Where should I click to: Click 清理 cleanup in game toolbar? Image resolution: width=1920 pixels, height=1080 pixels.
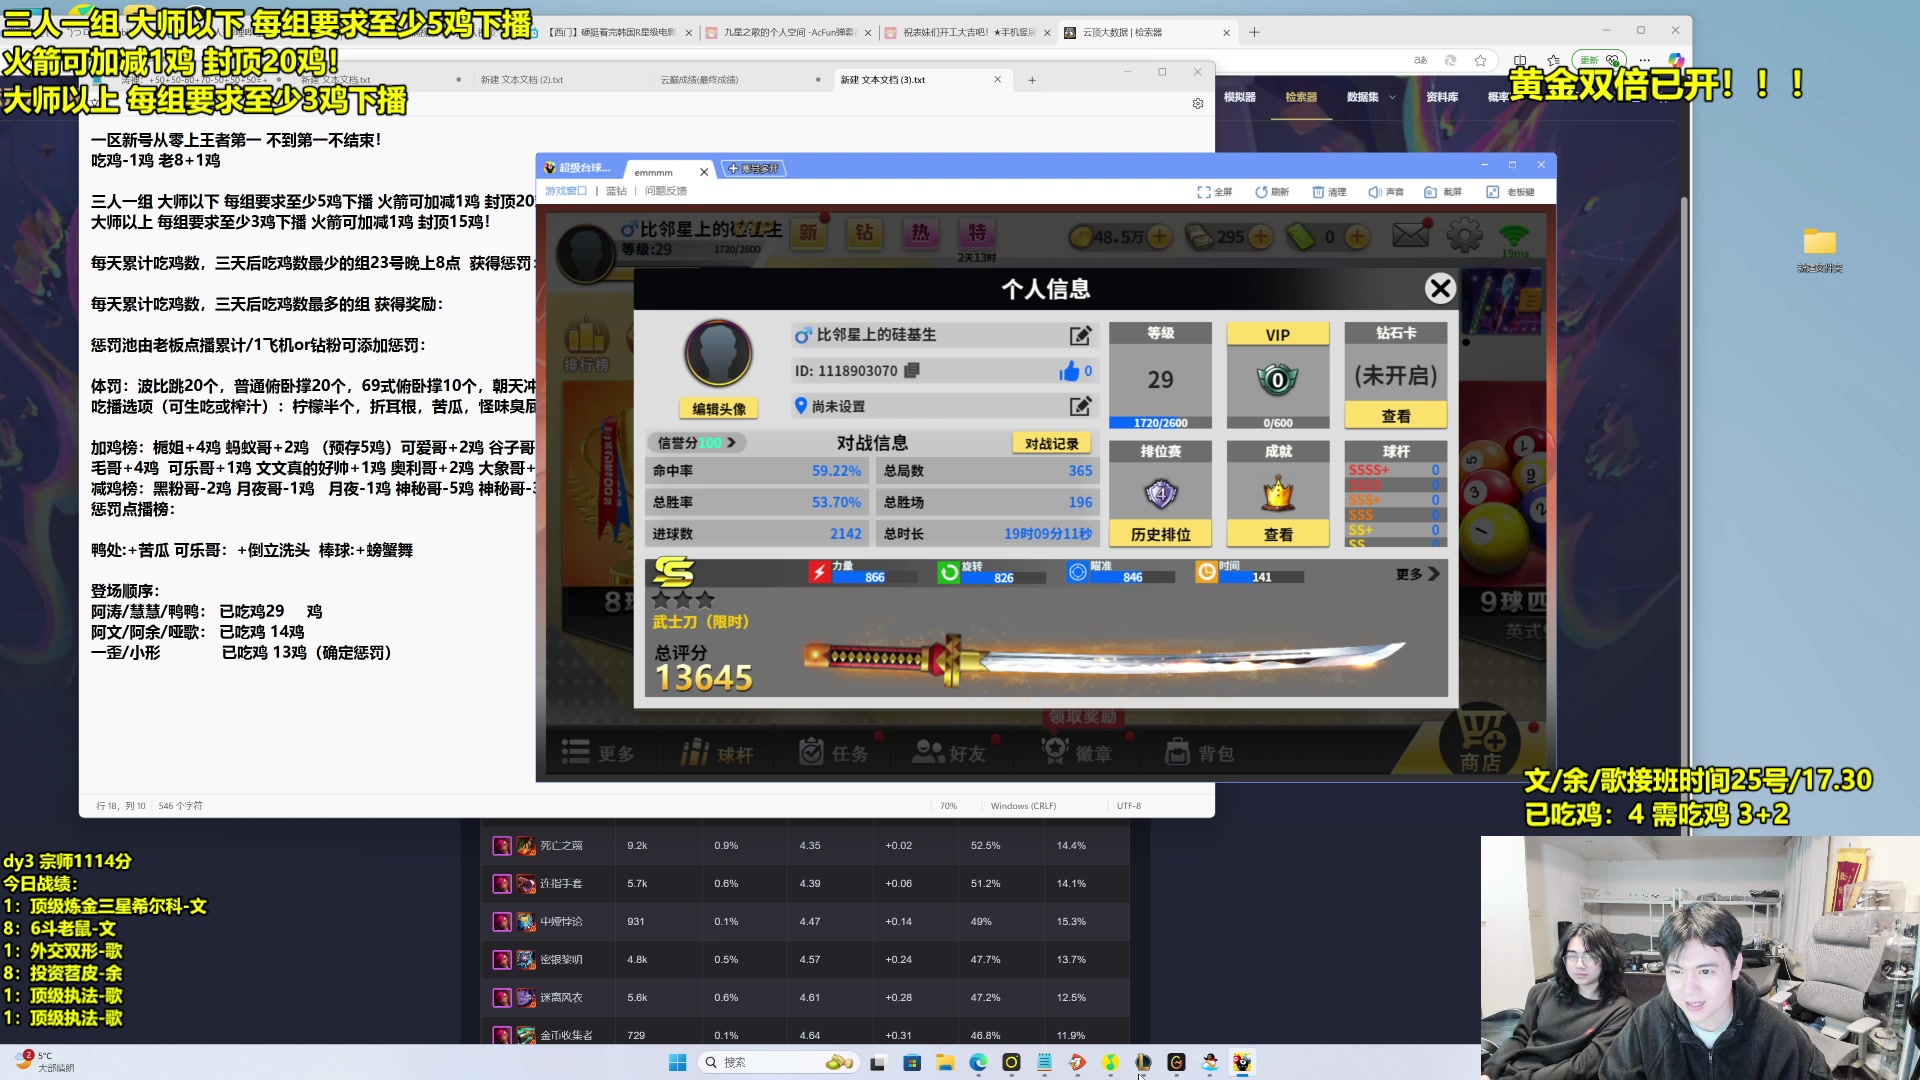[x=1328, y=192]
